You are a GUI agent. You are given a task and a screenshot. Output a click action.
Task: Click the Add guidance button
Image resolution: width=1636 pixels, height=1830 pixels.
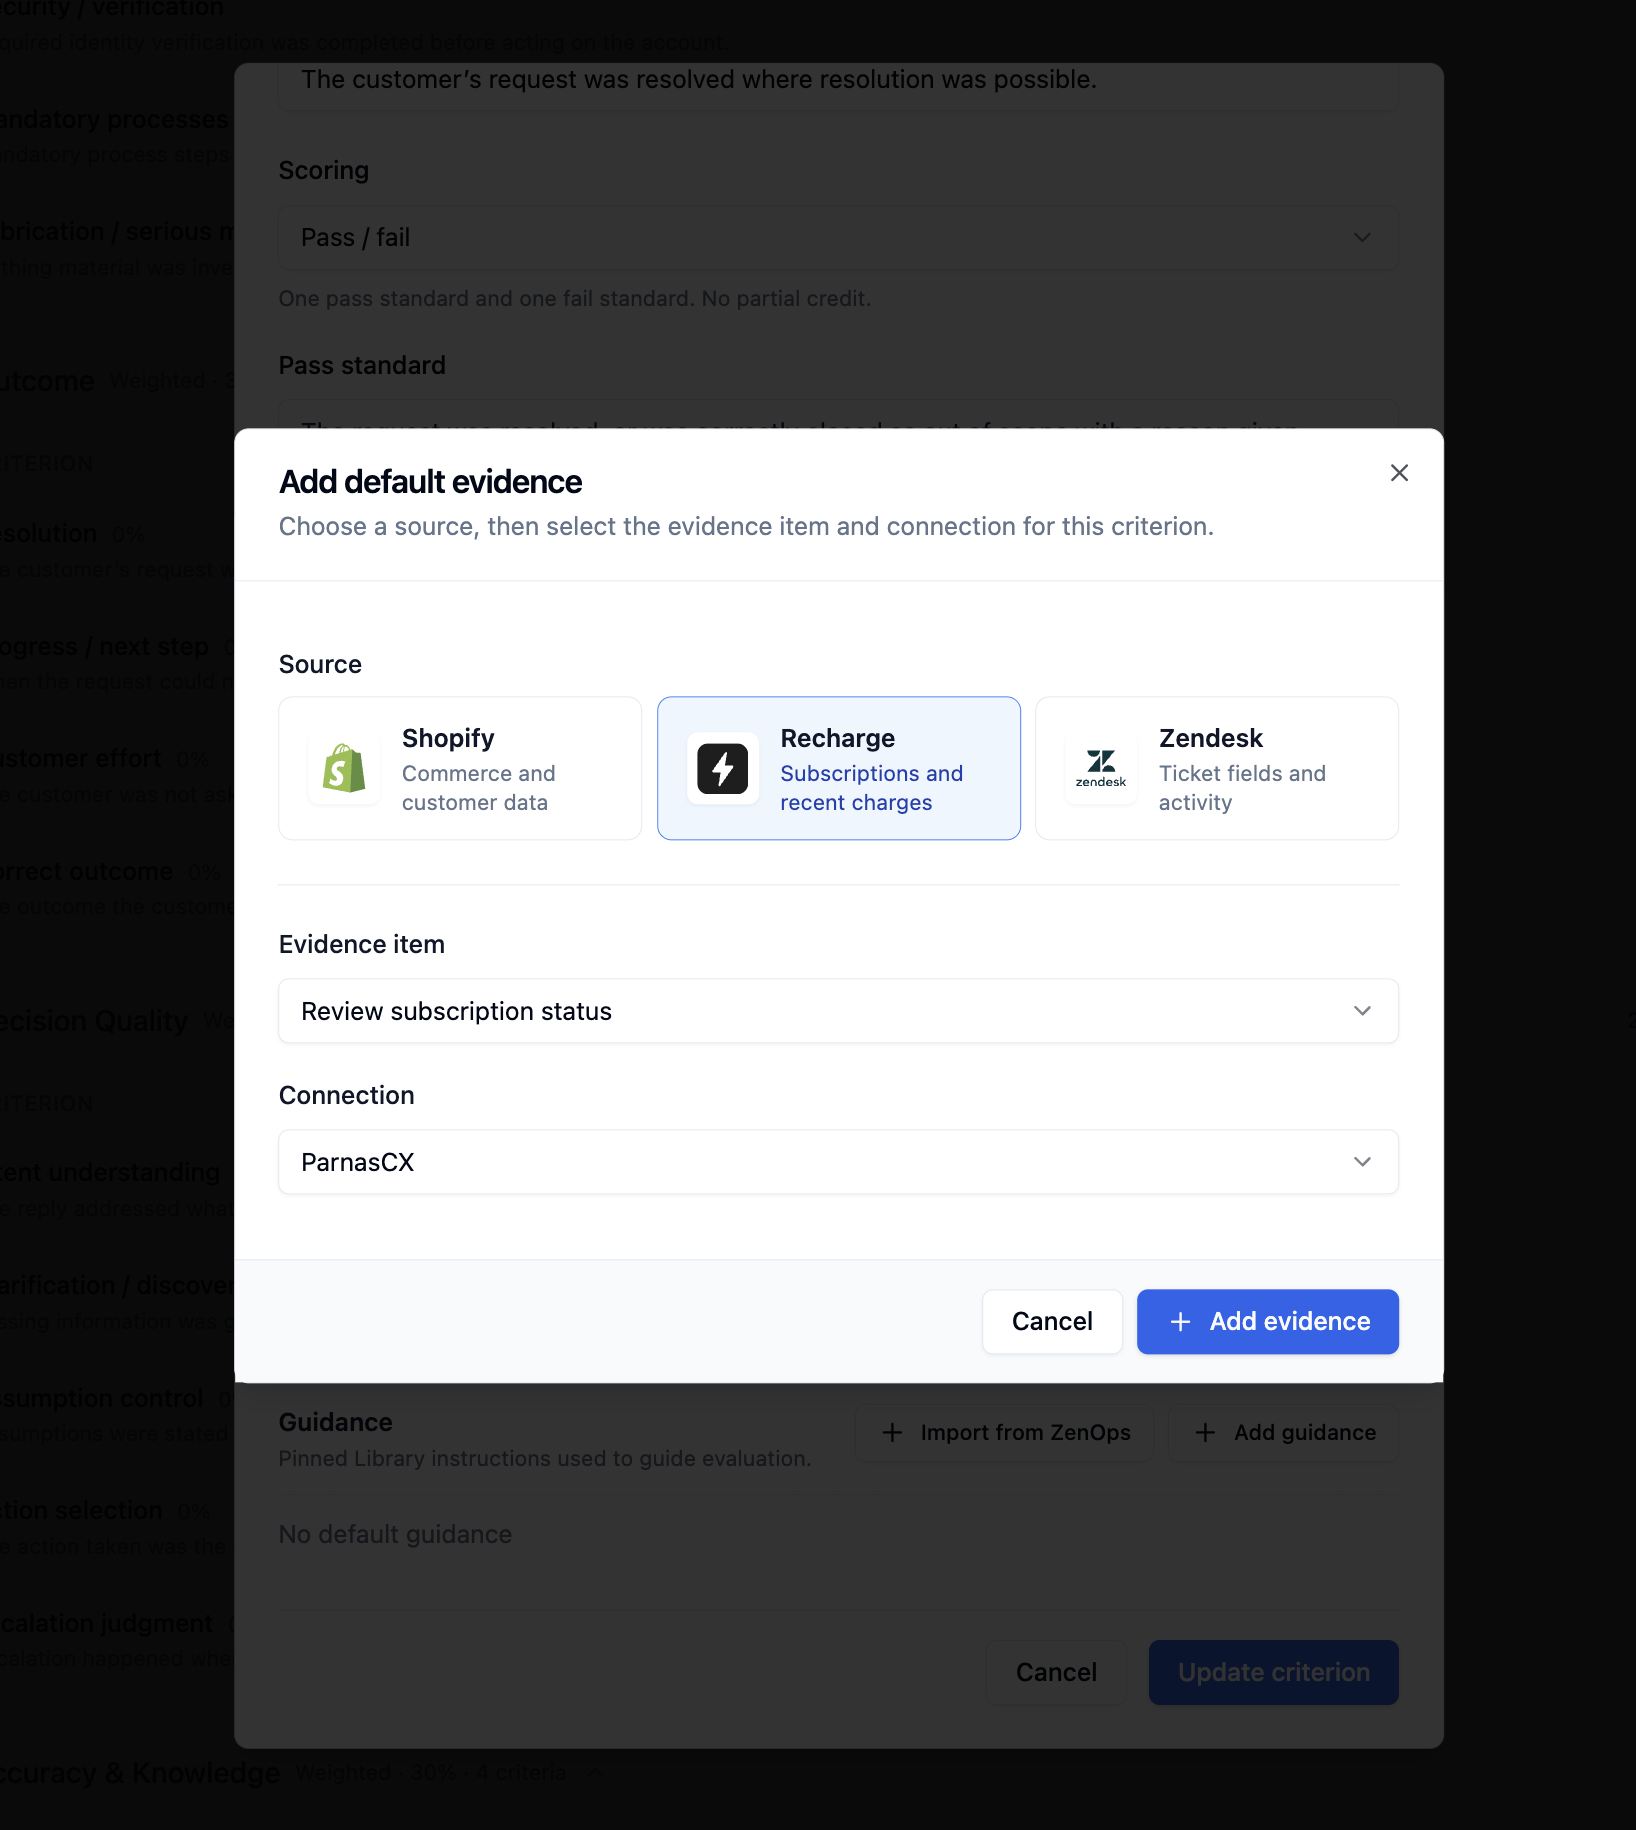[x=1284, y=1432]
